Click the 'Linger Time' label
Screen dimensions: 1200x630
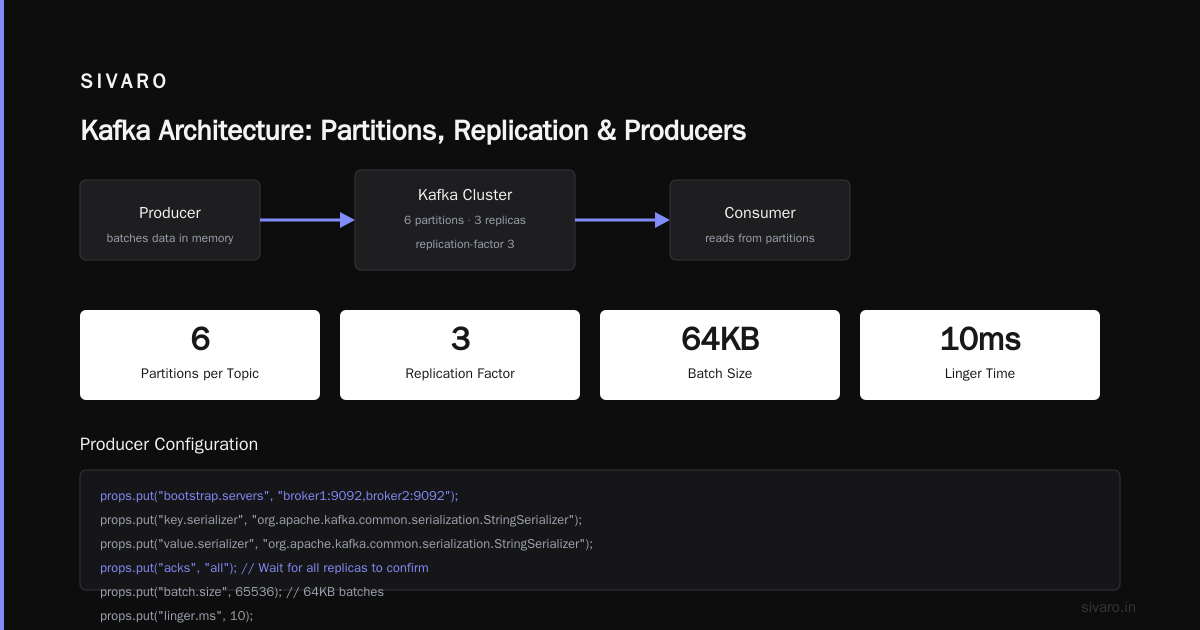click(980, 373)
